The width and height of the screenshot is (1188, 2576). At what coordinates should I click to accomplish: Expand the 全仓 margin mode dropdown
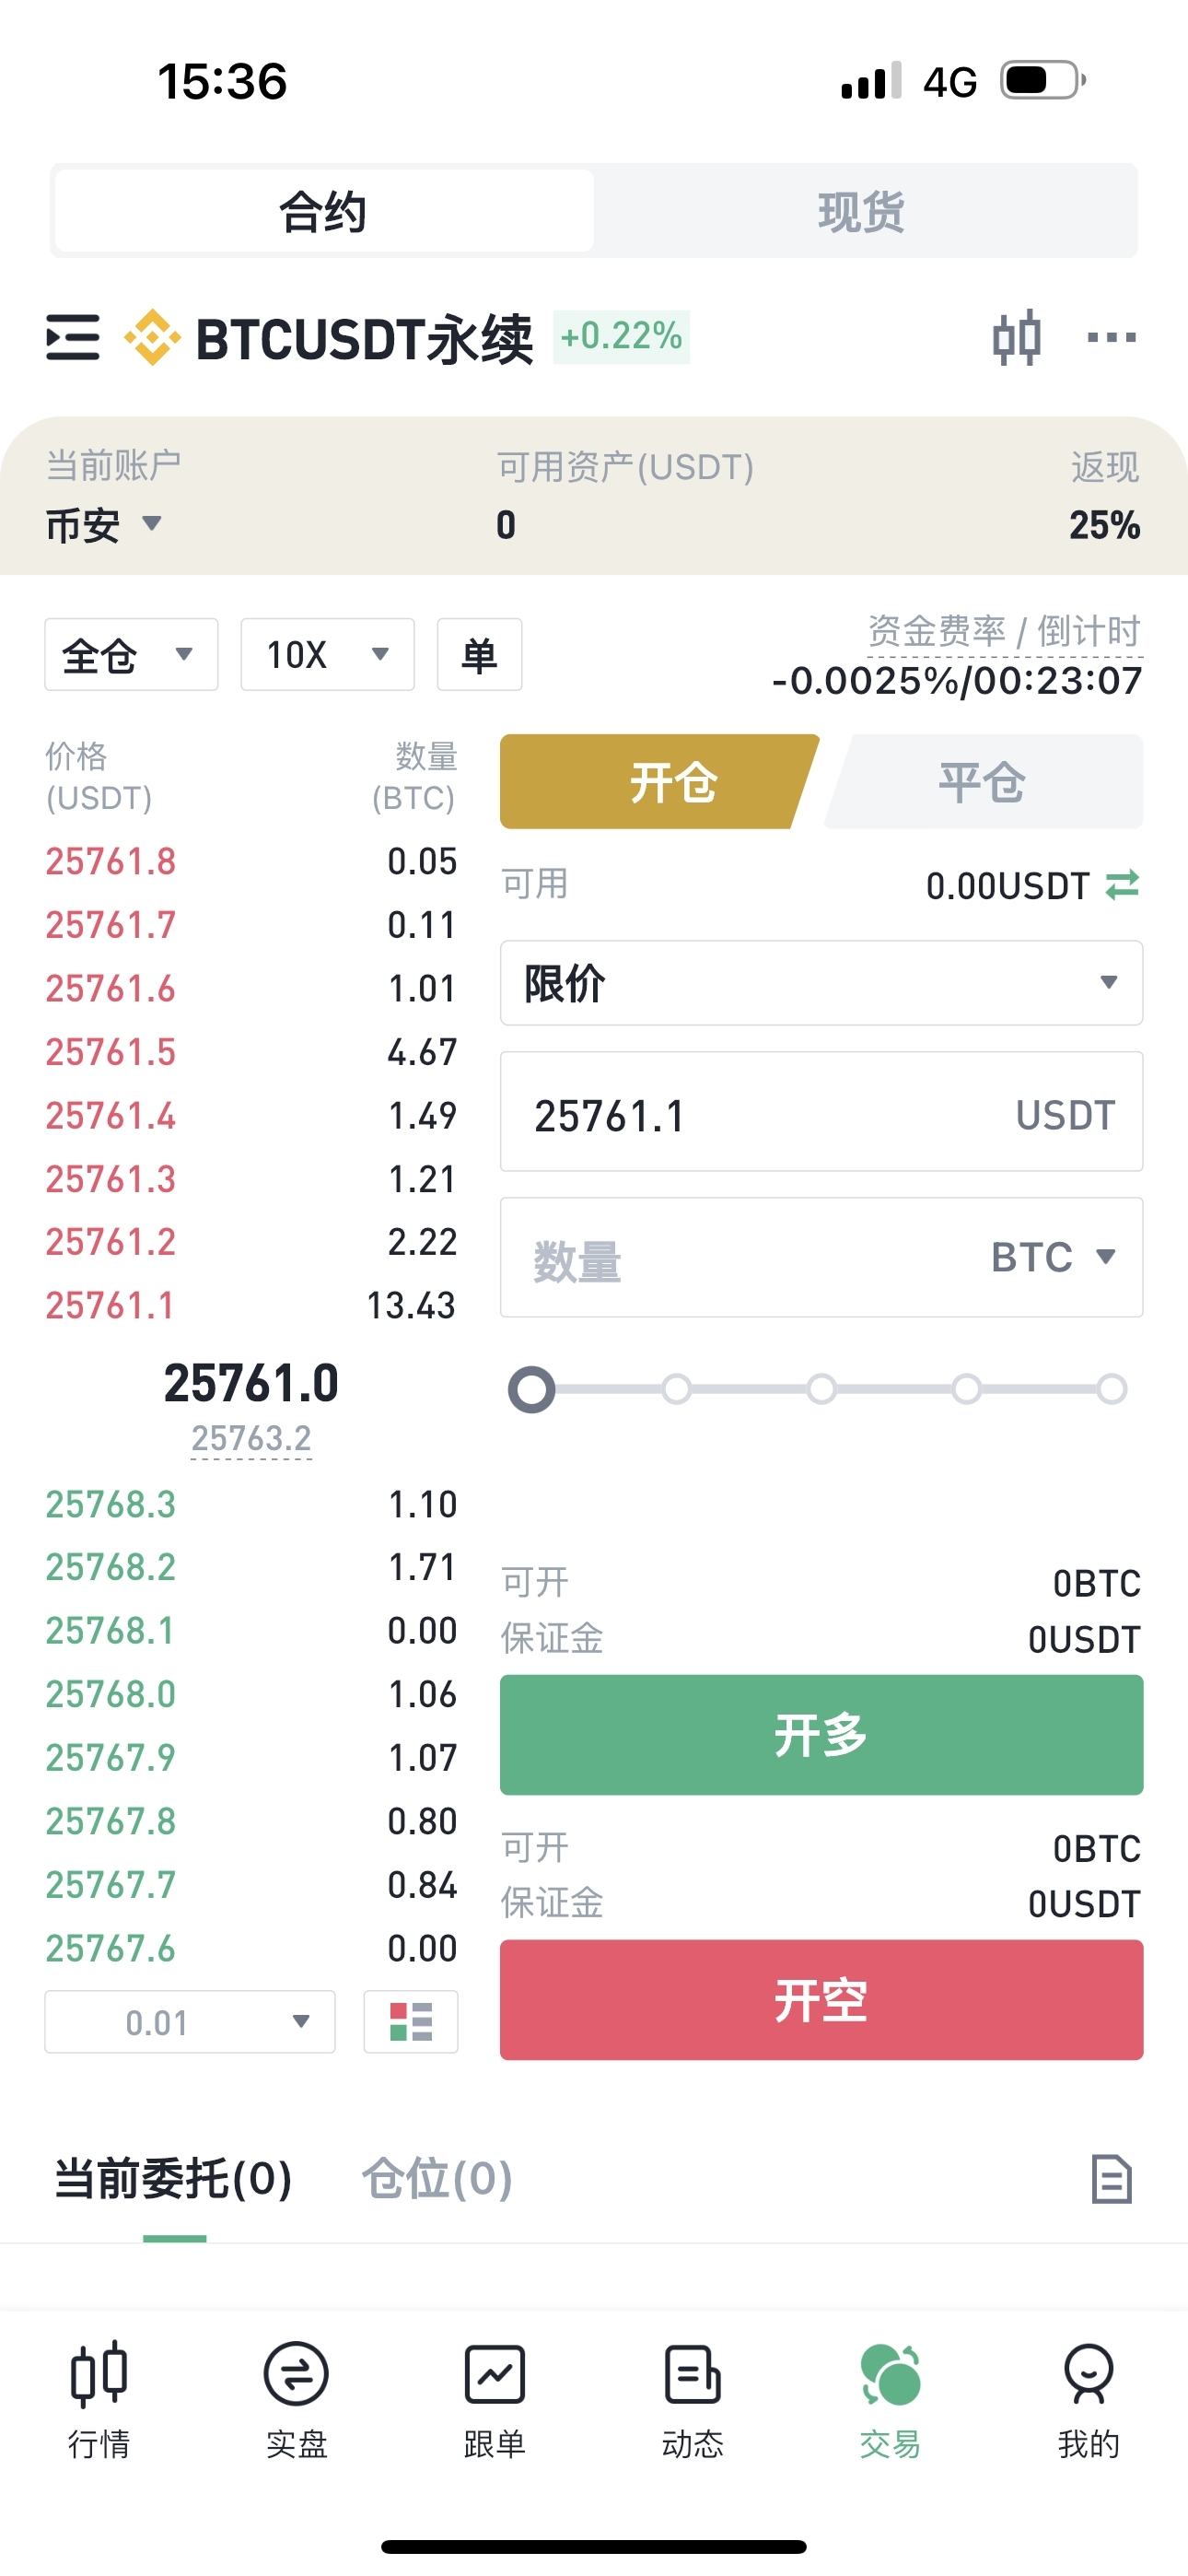tap(131, 655)
